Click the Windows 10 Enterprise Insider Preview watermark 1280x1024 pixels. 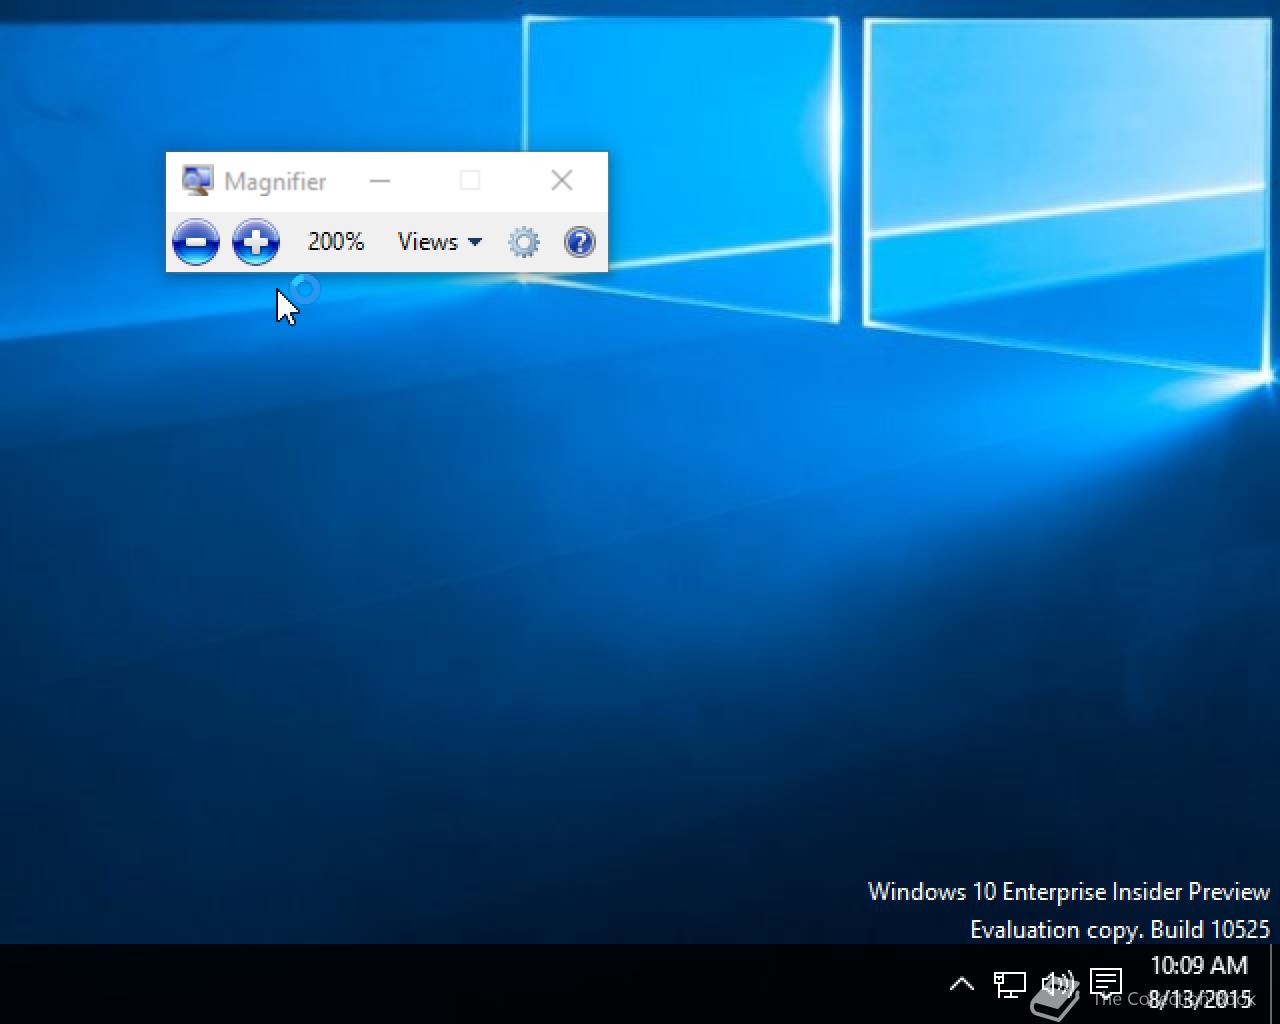pos(1069,892)
